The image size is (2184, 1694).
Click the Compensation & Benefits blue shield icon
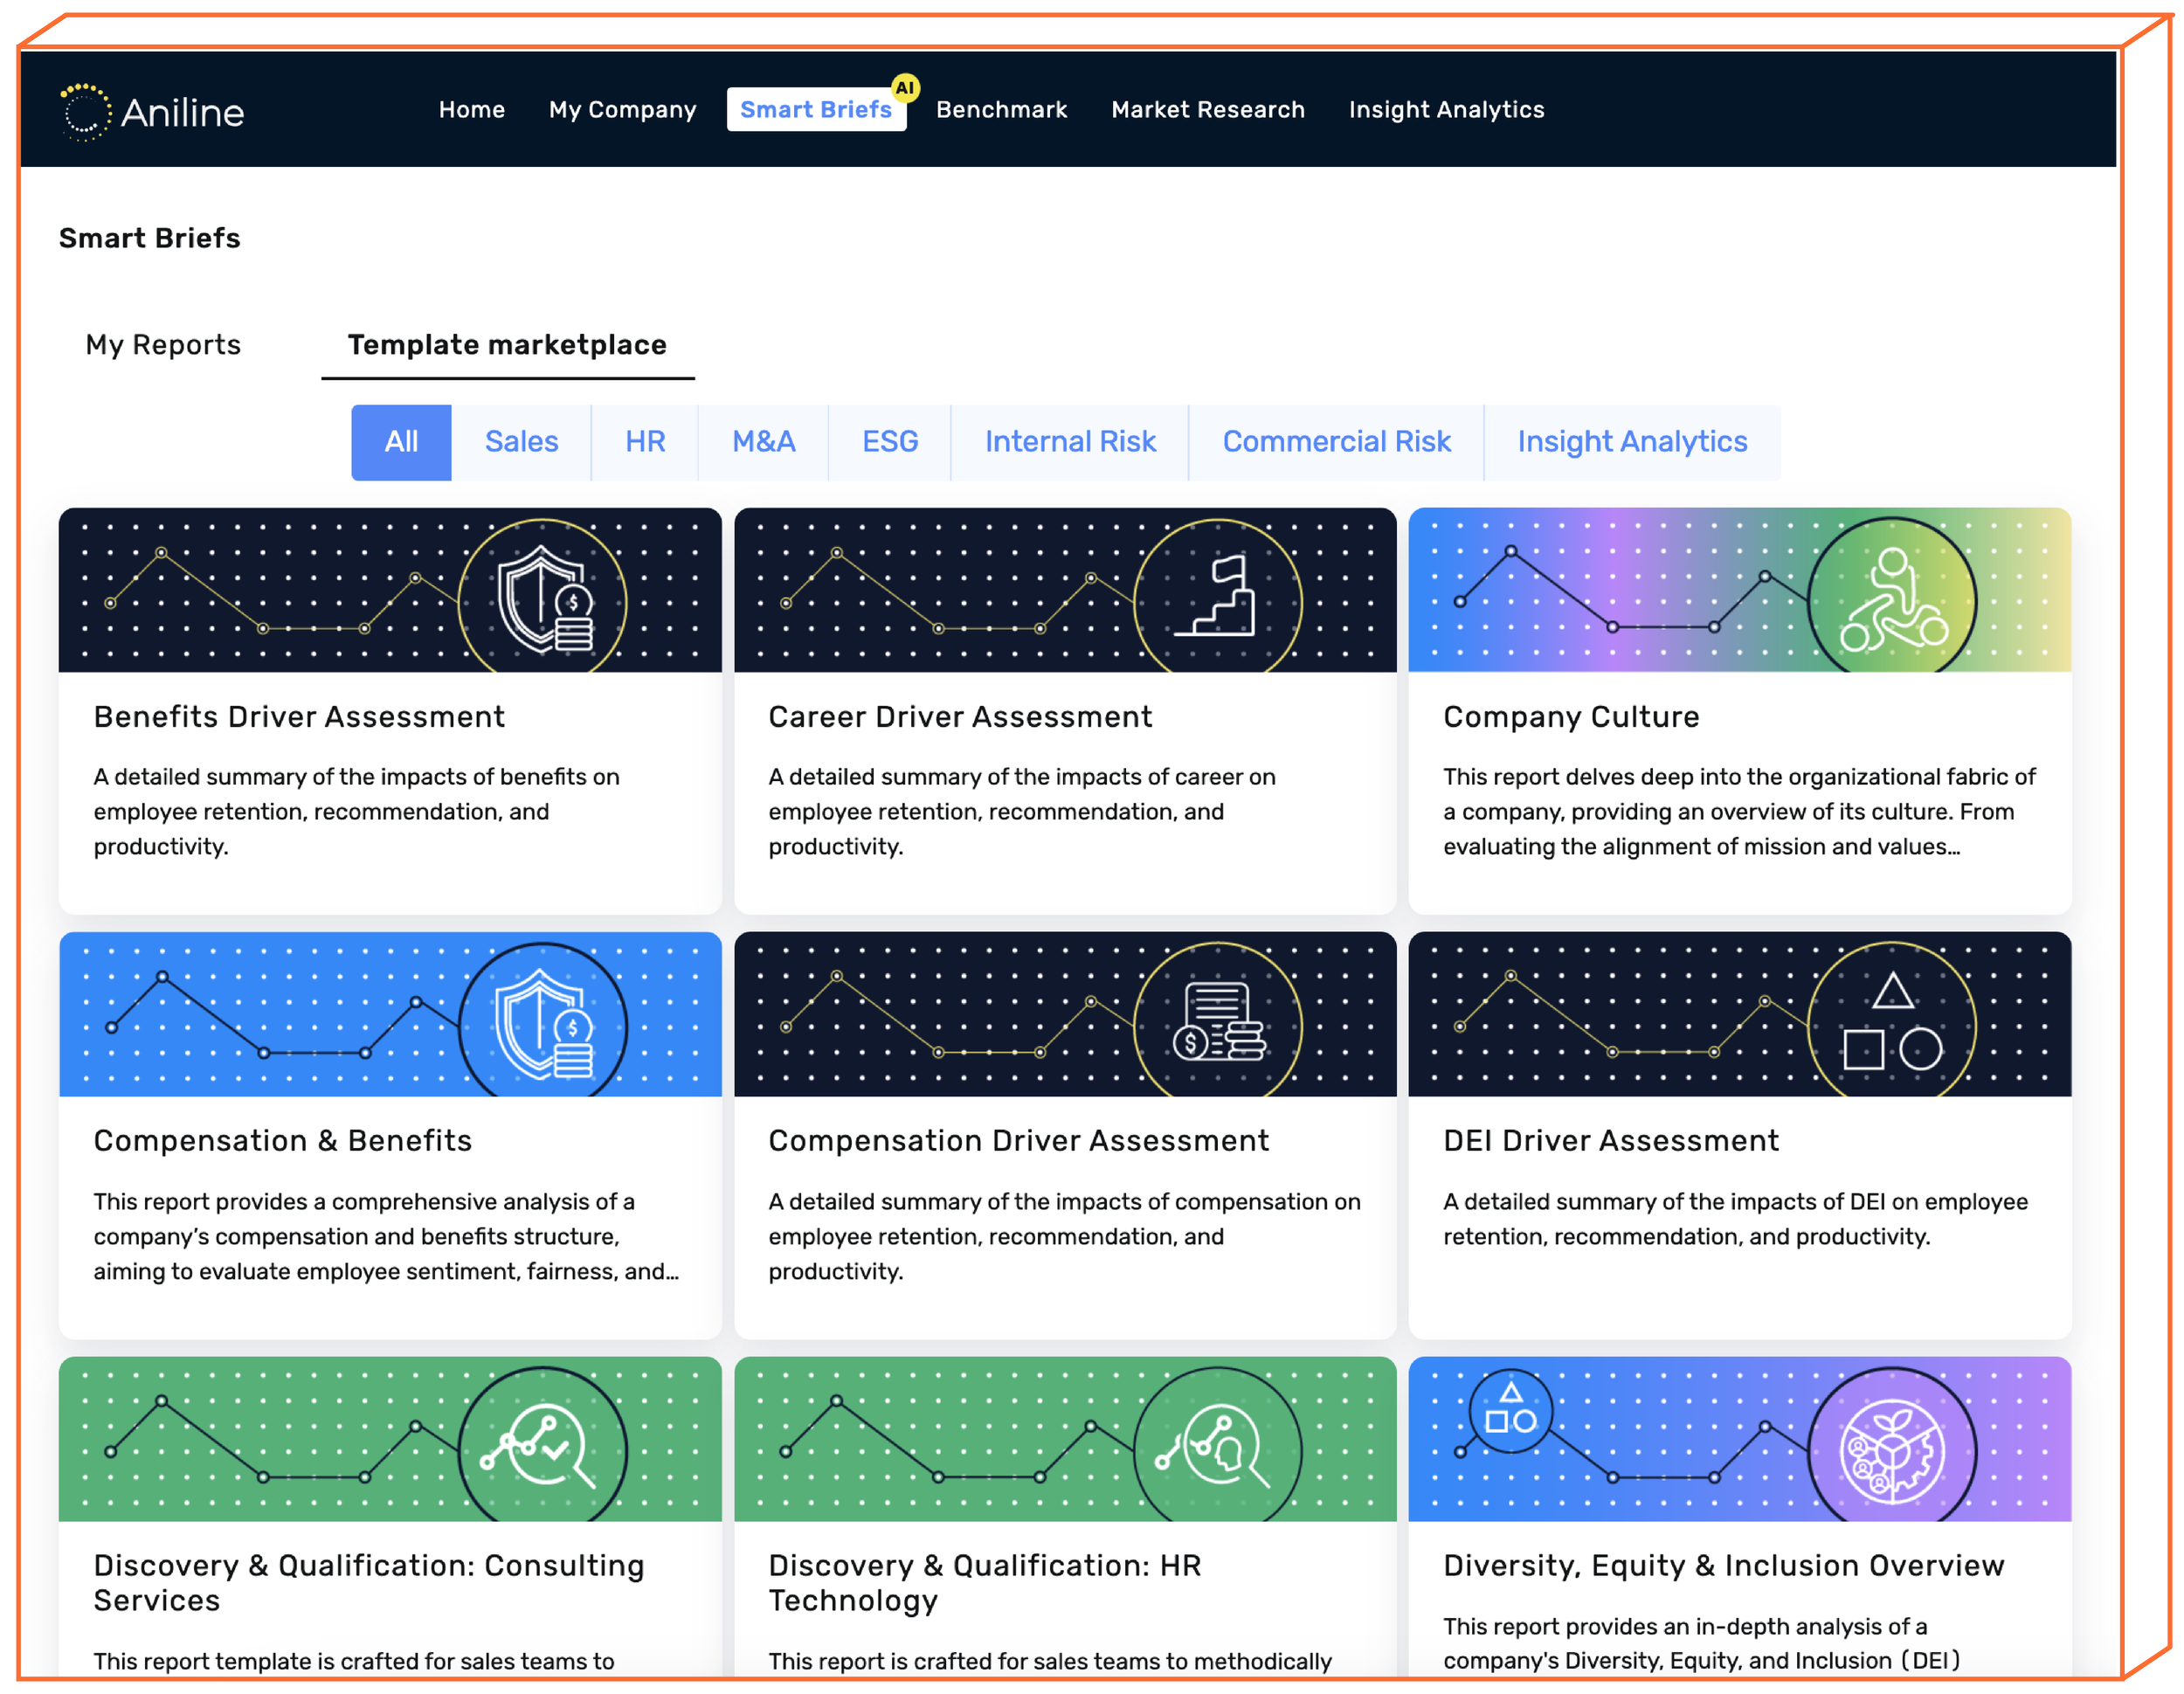[543, 1024]
